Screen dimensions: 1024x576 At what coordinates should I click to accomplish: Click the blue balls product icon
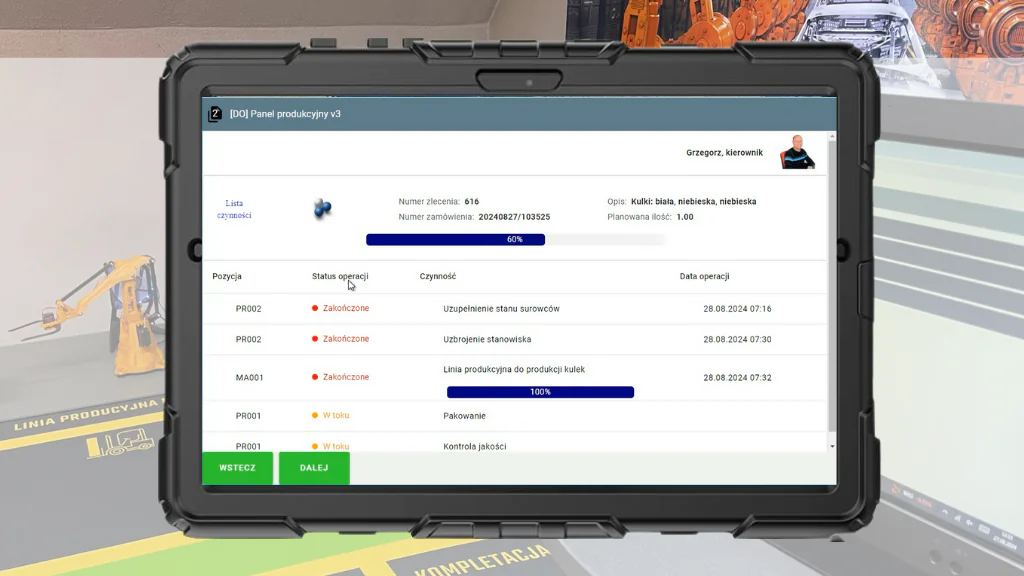(322, 208)
